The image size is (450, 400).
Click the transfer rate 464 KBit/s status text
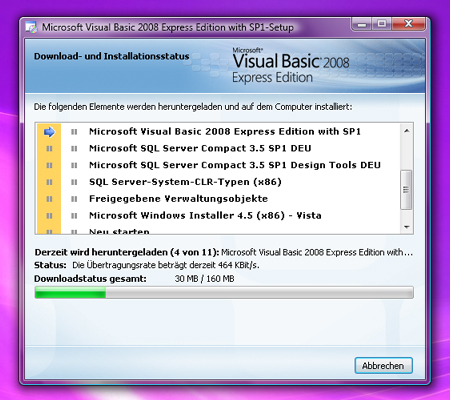(166, 265)
